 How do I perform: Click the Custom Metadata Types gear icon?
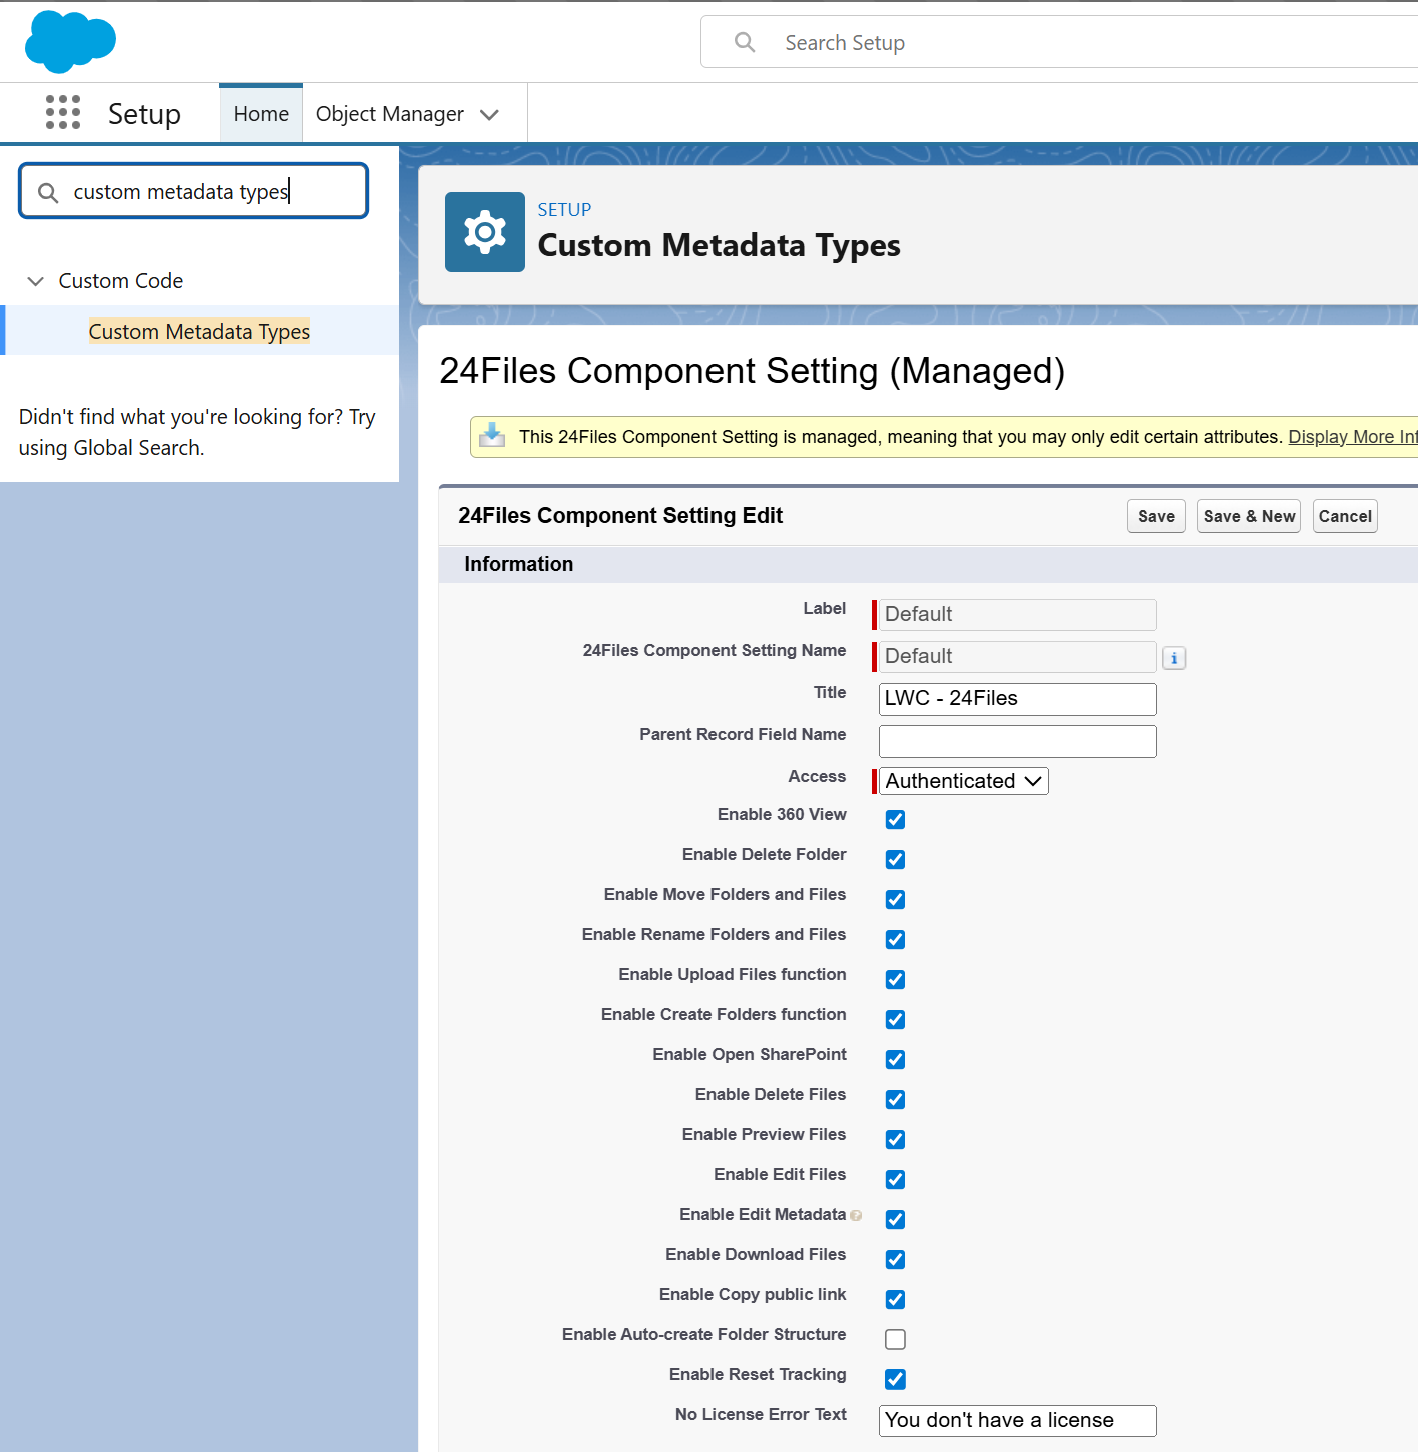pyautogui.click(x=485, y=232)
